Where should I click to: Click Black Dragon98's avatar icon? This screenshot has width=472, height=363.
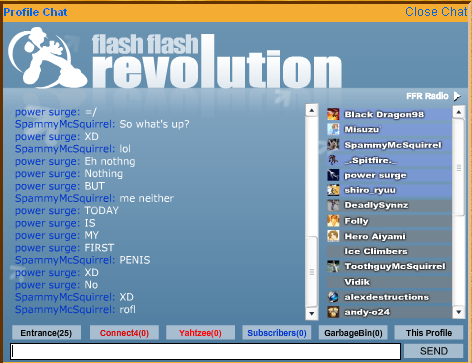(333, 114)
